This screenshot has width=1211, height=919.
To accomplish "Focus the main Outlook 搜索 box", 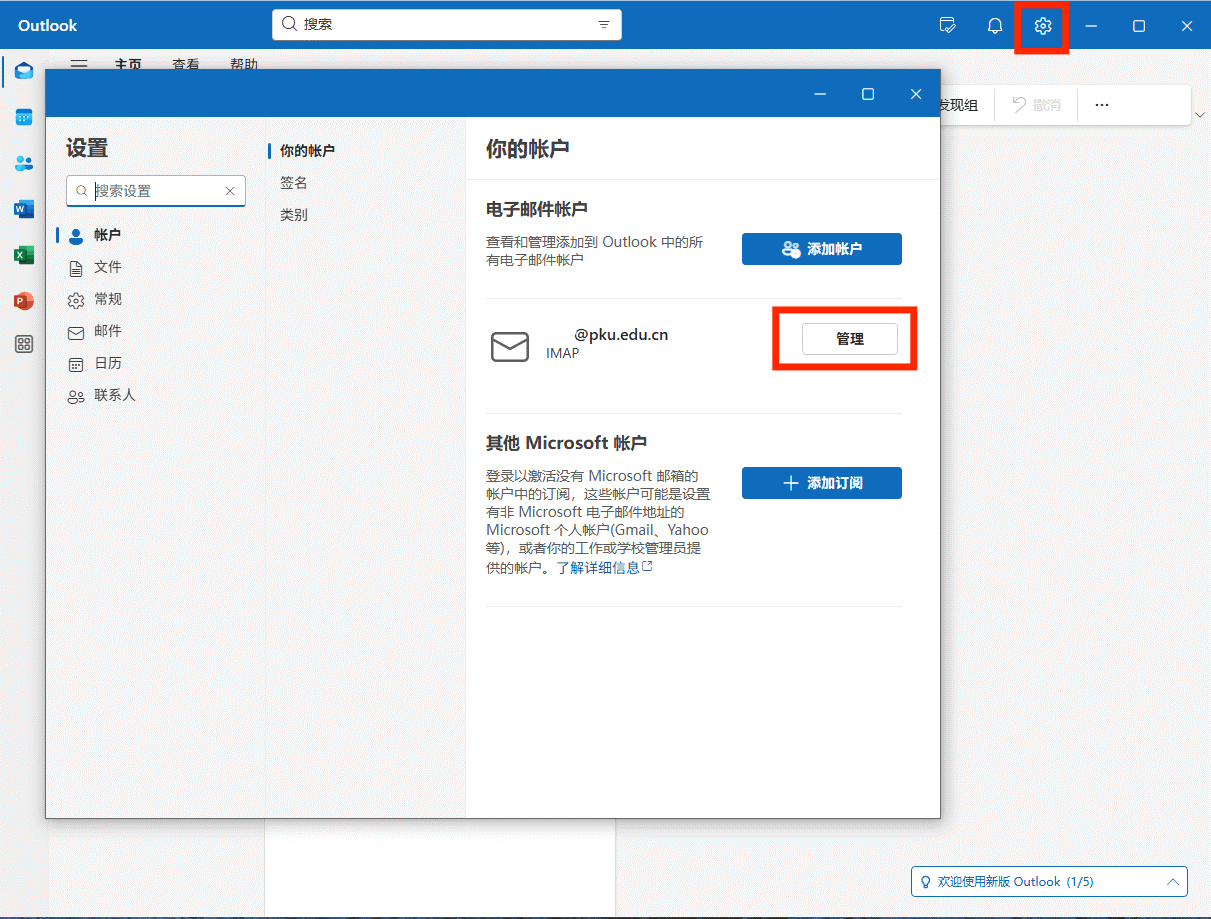I will [447, 25].
